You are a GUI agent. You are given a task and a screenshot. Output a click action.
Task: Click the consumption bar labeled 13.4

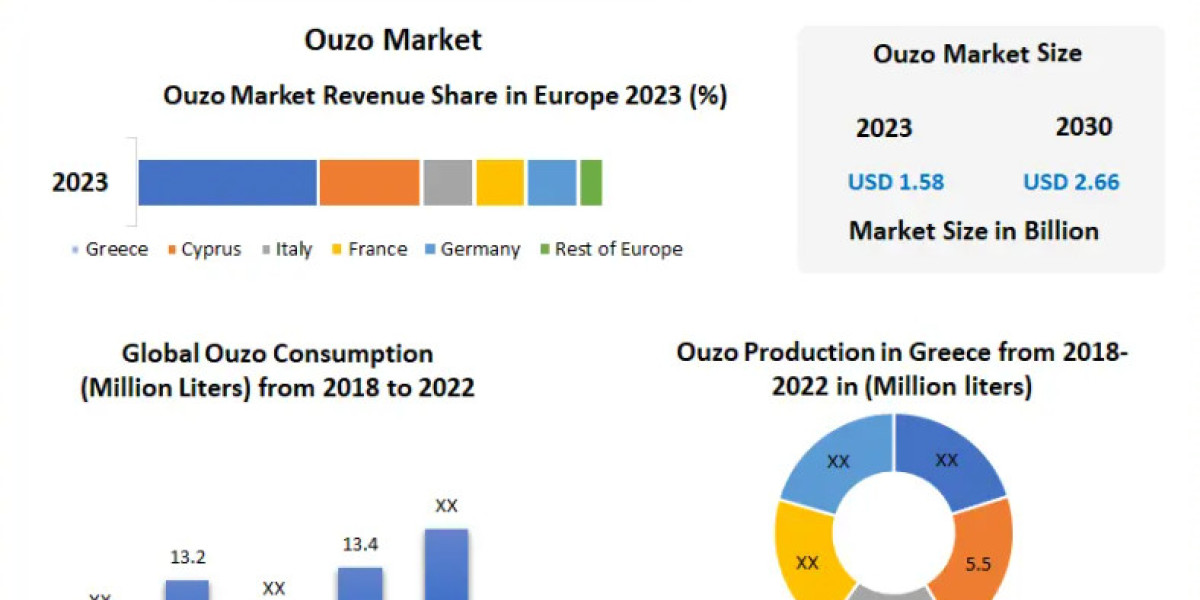point(359,583)
